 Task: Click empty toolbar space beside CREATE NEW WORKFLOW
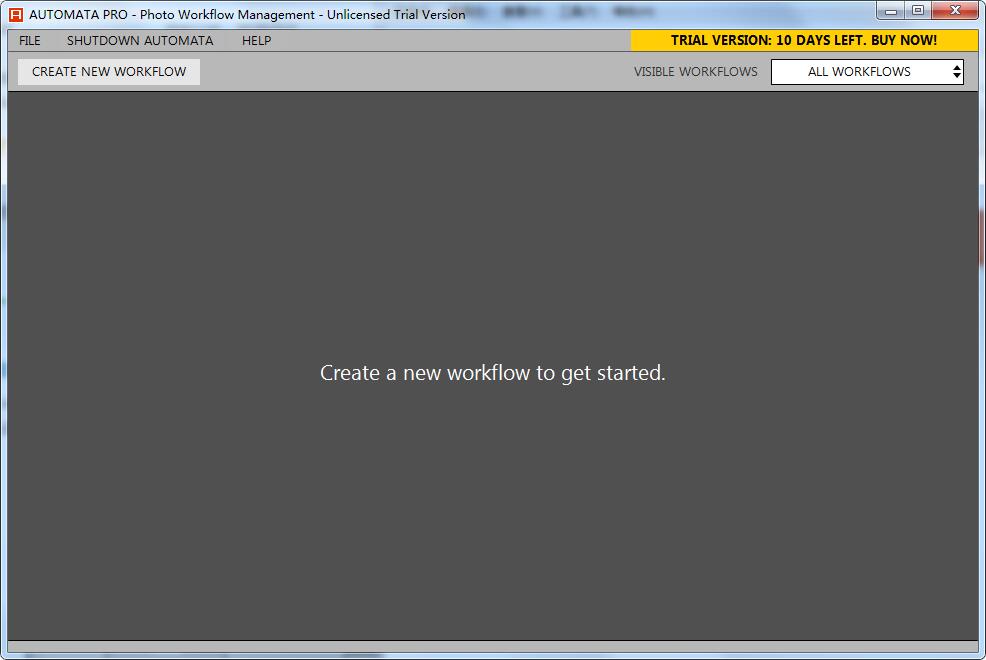(x=415, y=72)
